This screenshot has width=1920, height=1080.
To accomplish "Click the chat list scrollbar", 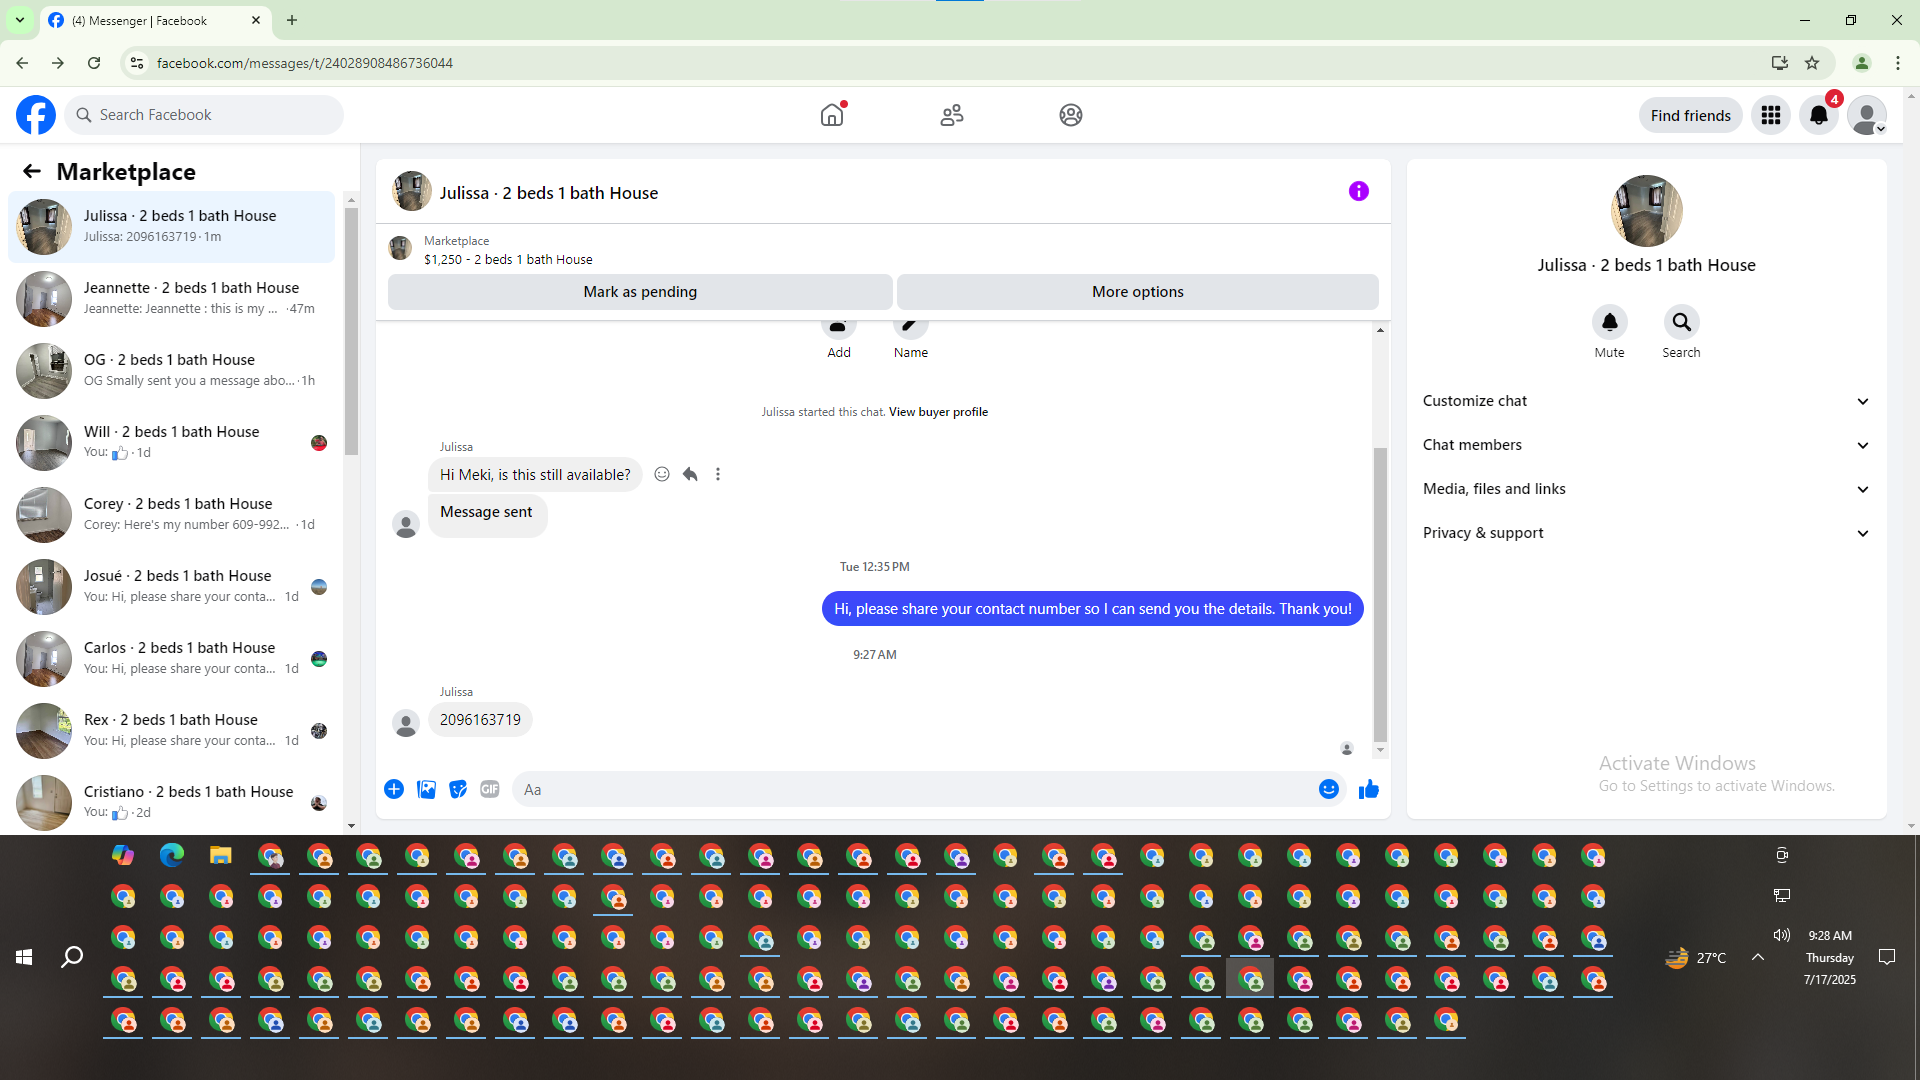I will click(x=351, y=330).
